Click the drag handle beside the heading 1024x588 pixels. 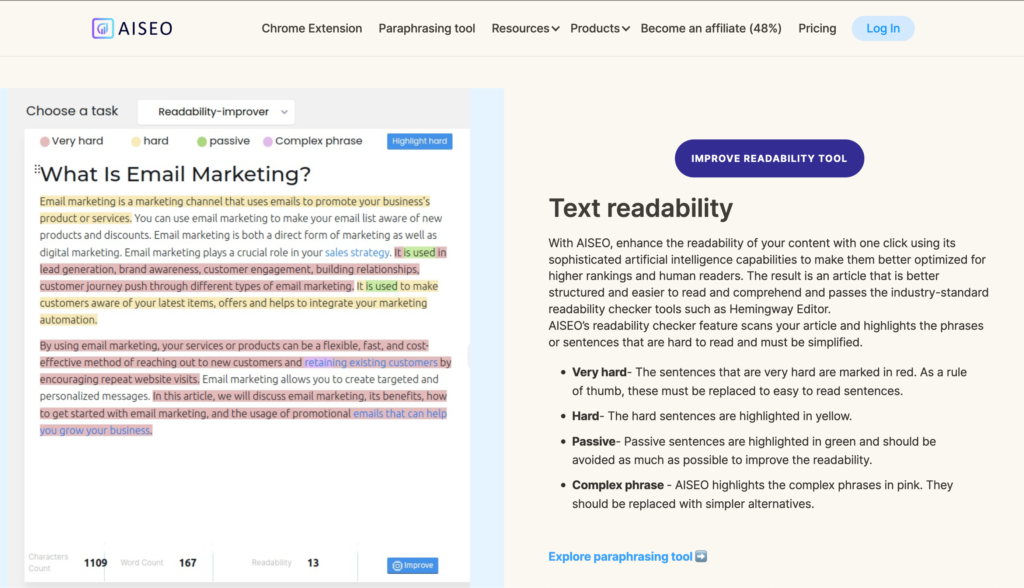[38, 168]
